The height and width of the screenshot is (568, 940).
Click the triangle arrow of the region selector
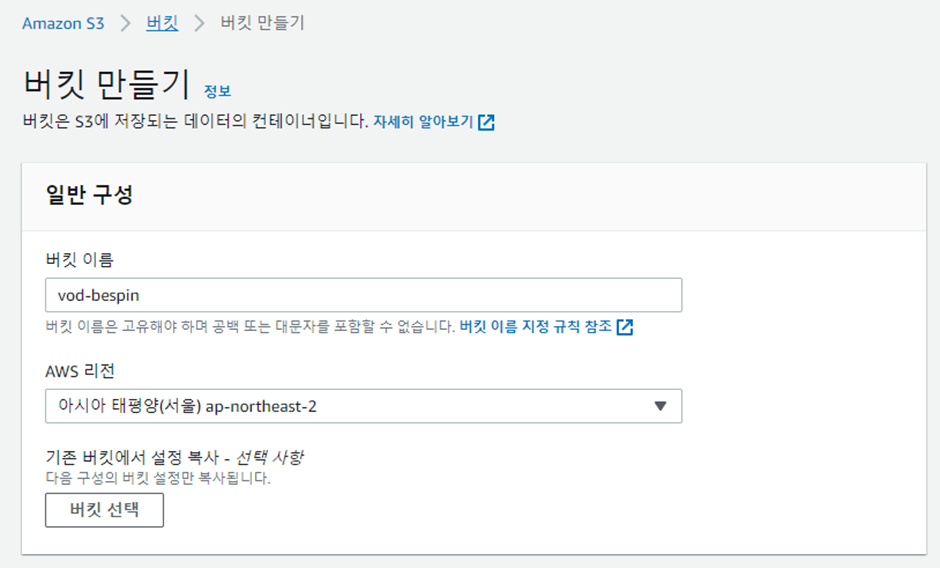point(660,406)
